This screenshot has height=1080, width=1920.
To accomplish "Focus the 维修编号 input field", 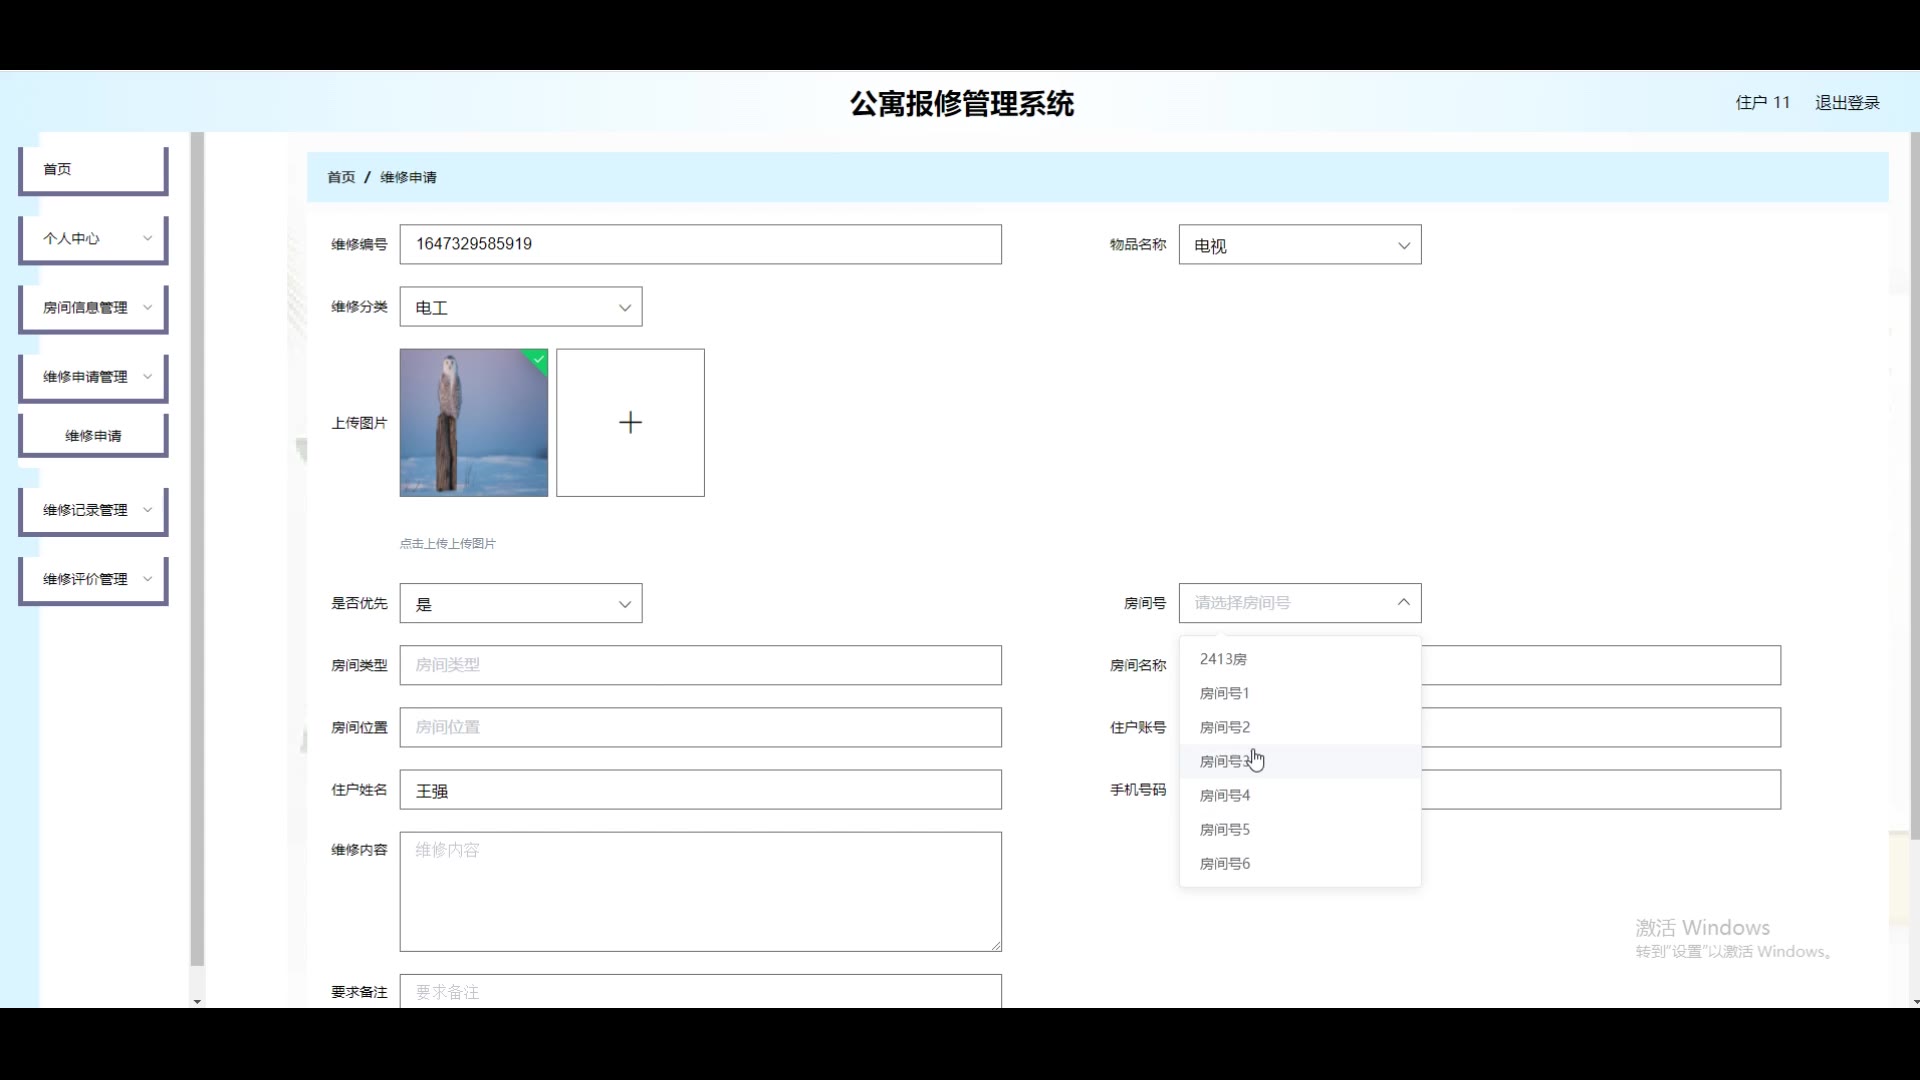I will pos(700,244).
